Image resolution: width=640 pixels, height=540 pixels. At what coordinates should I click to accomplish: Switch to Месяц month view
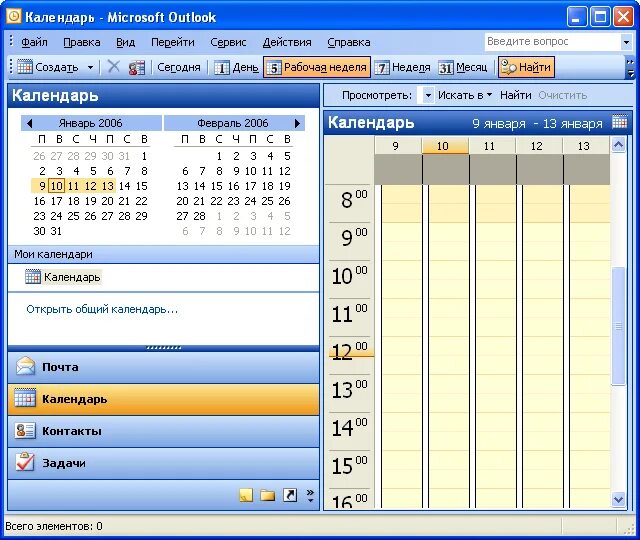[x=463, y=67]
